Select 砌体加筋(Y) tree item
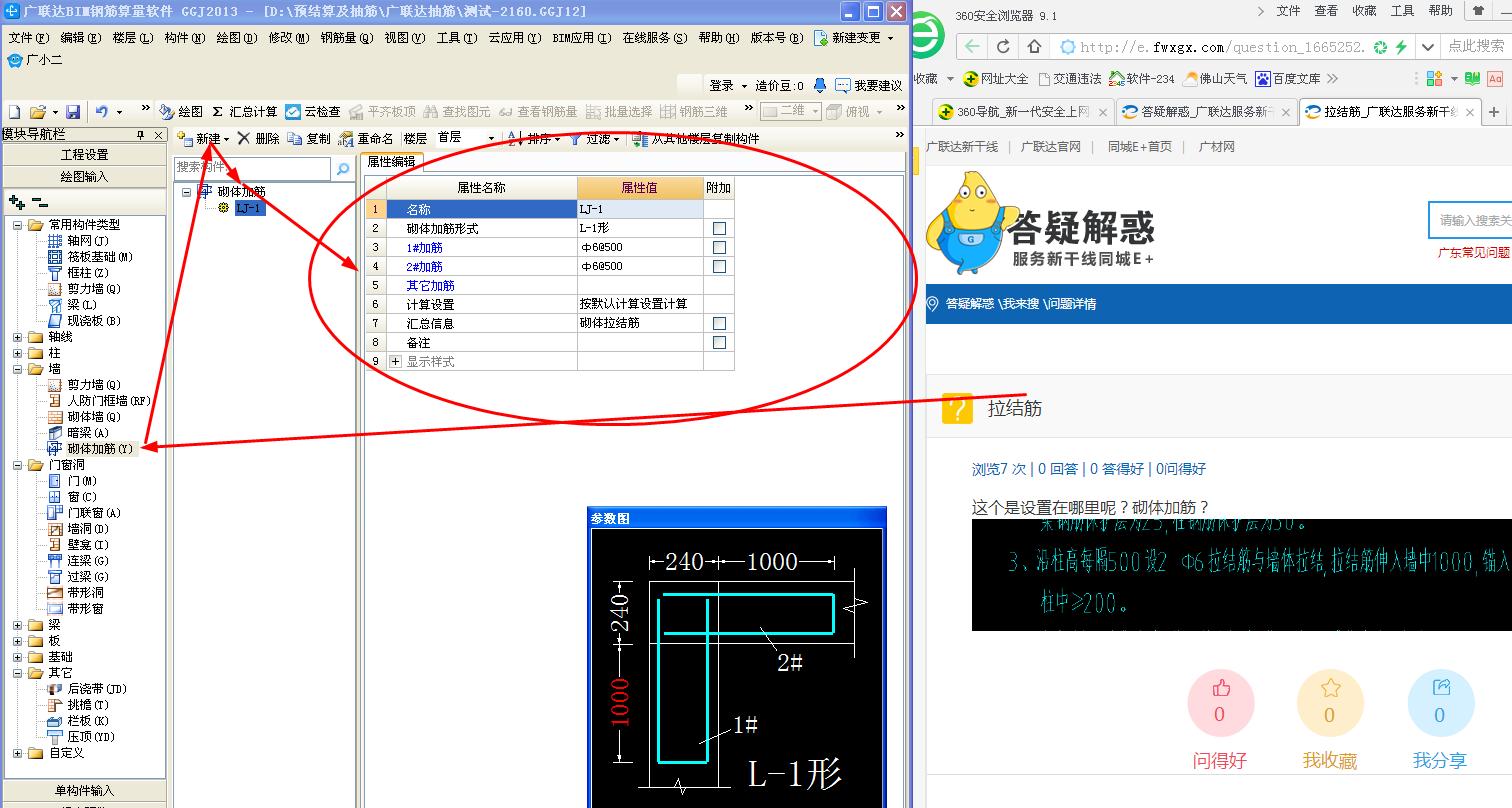The height and width of the screenshot is (808, 1512). click(99, 449)
